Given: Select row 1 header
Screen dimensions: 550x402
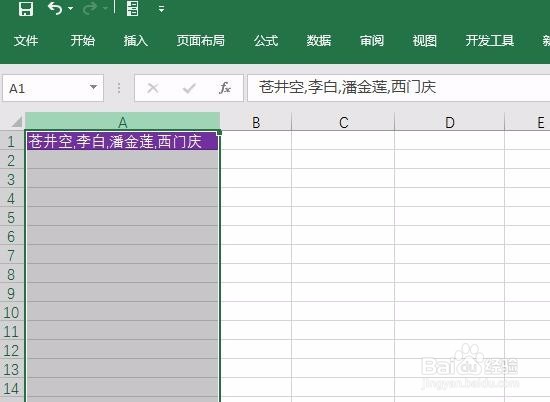Looking at the screenshot, I should [11, 141].
